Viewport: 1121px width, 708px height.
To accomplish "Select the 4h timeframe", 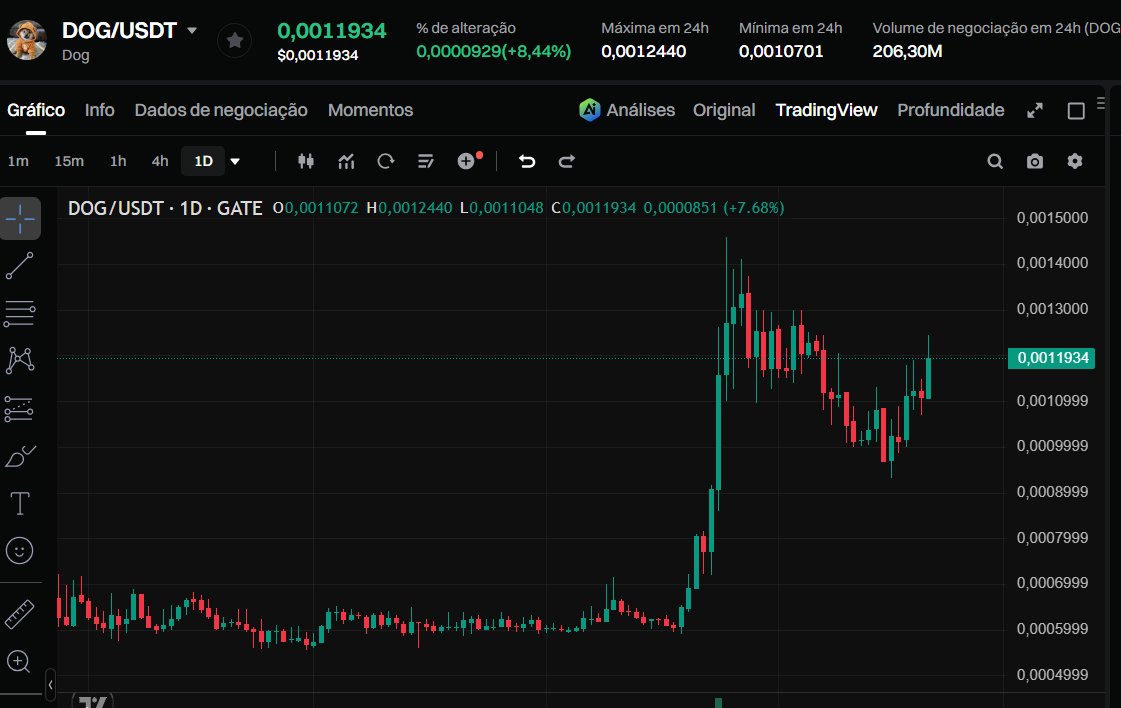I will [x=159, y=162].
